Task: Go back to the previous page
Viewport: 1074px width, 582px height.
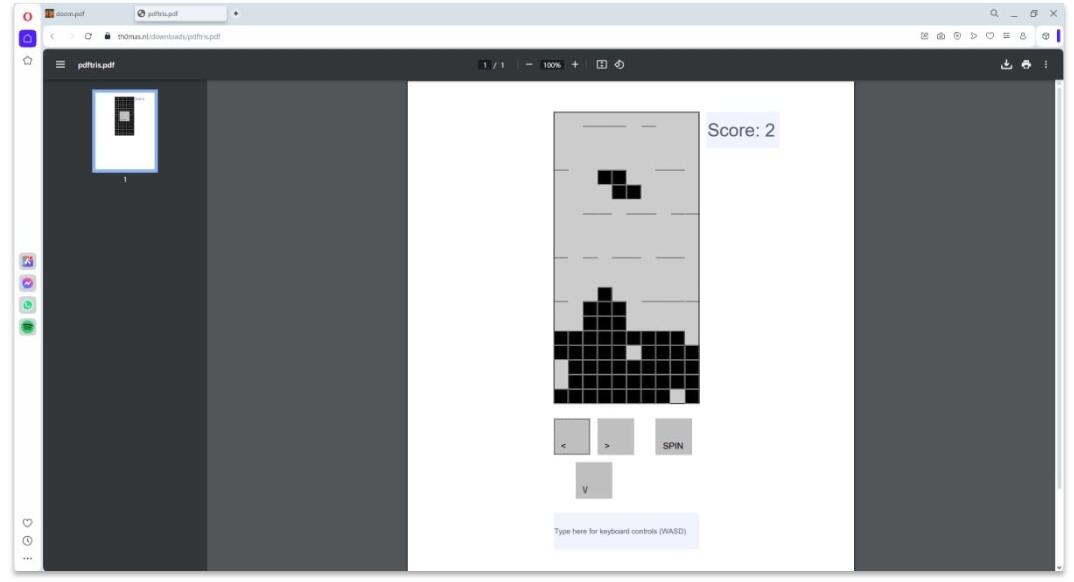Action: (x=53, y=36)
